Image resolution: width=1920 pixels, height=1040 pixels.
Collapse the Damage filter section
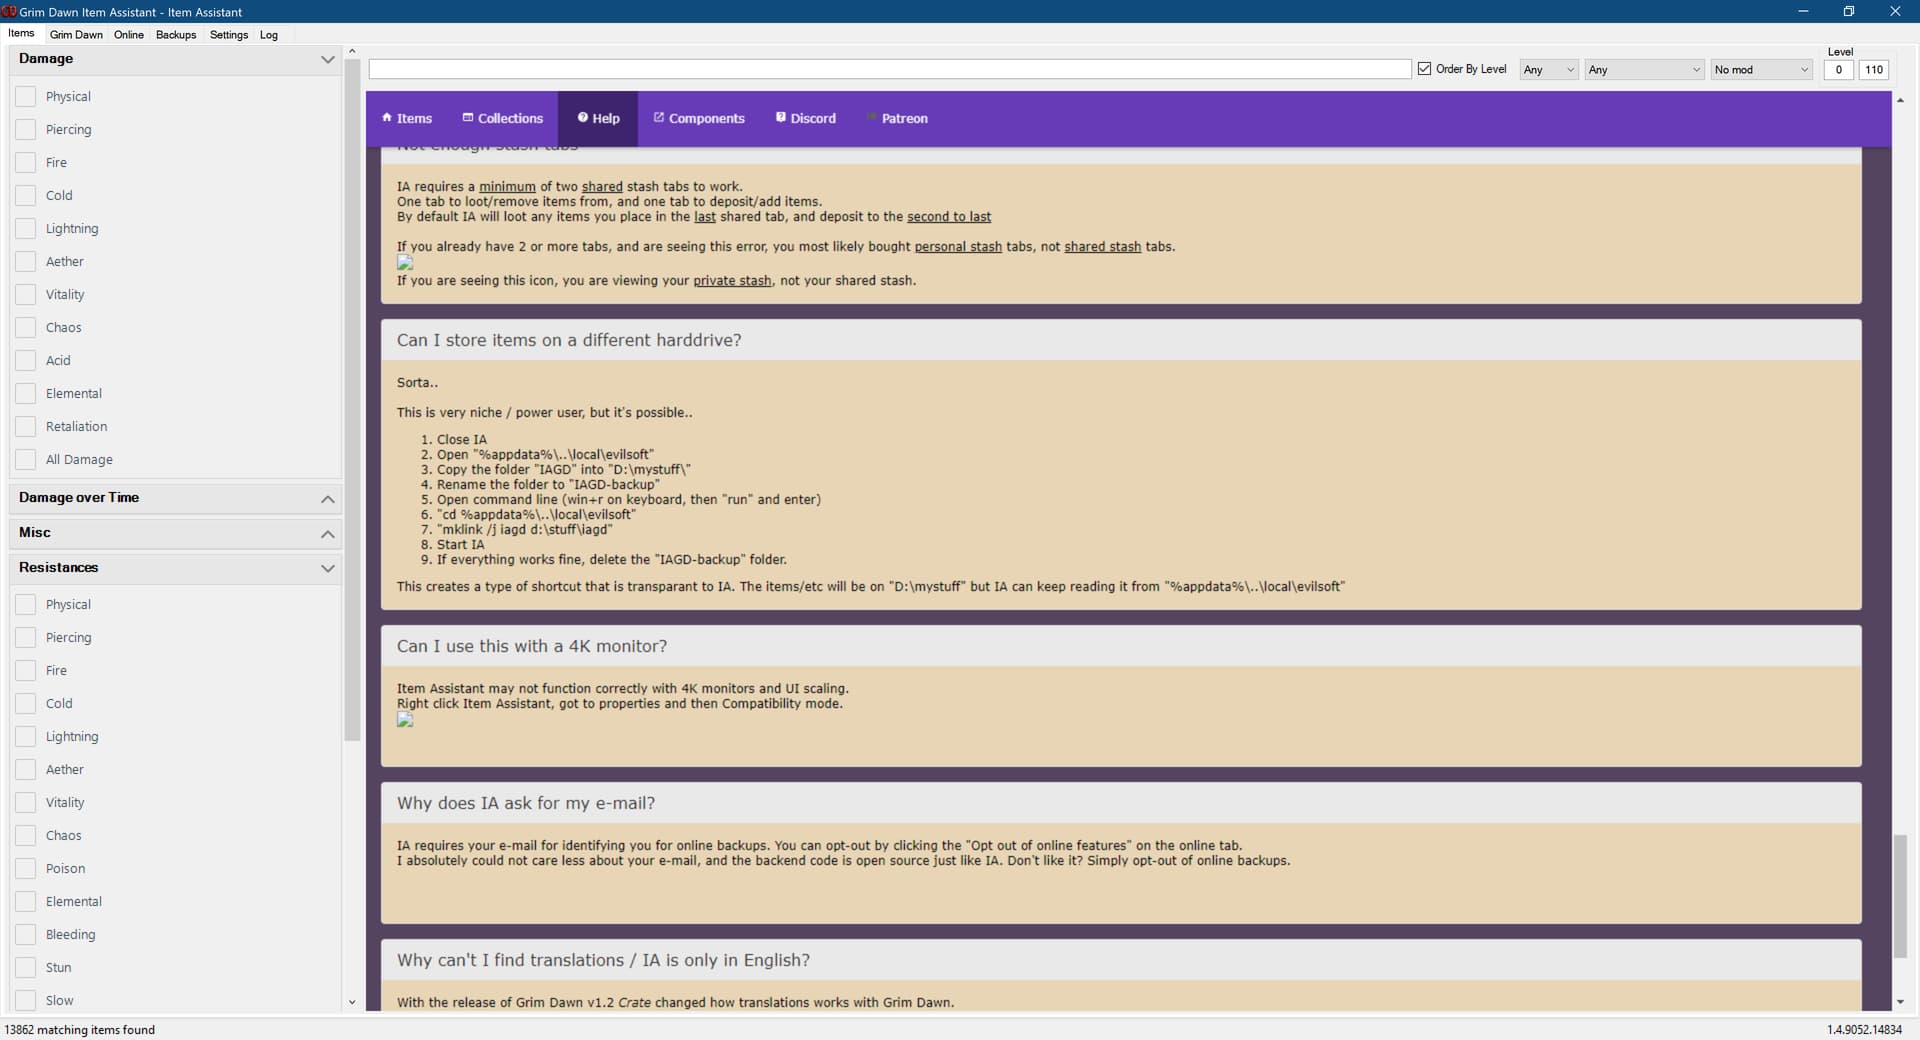tap(327, 60)
